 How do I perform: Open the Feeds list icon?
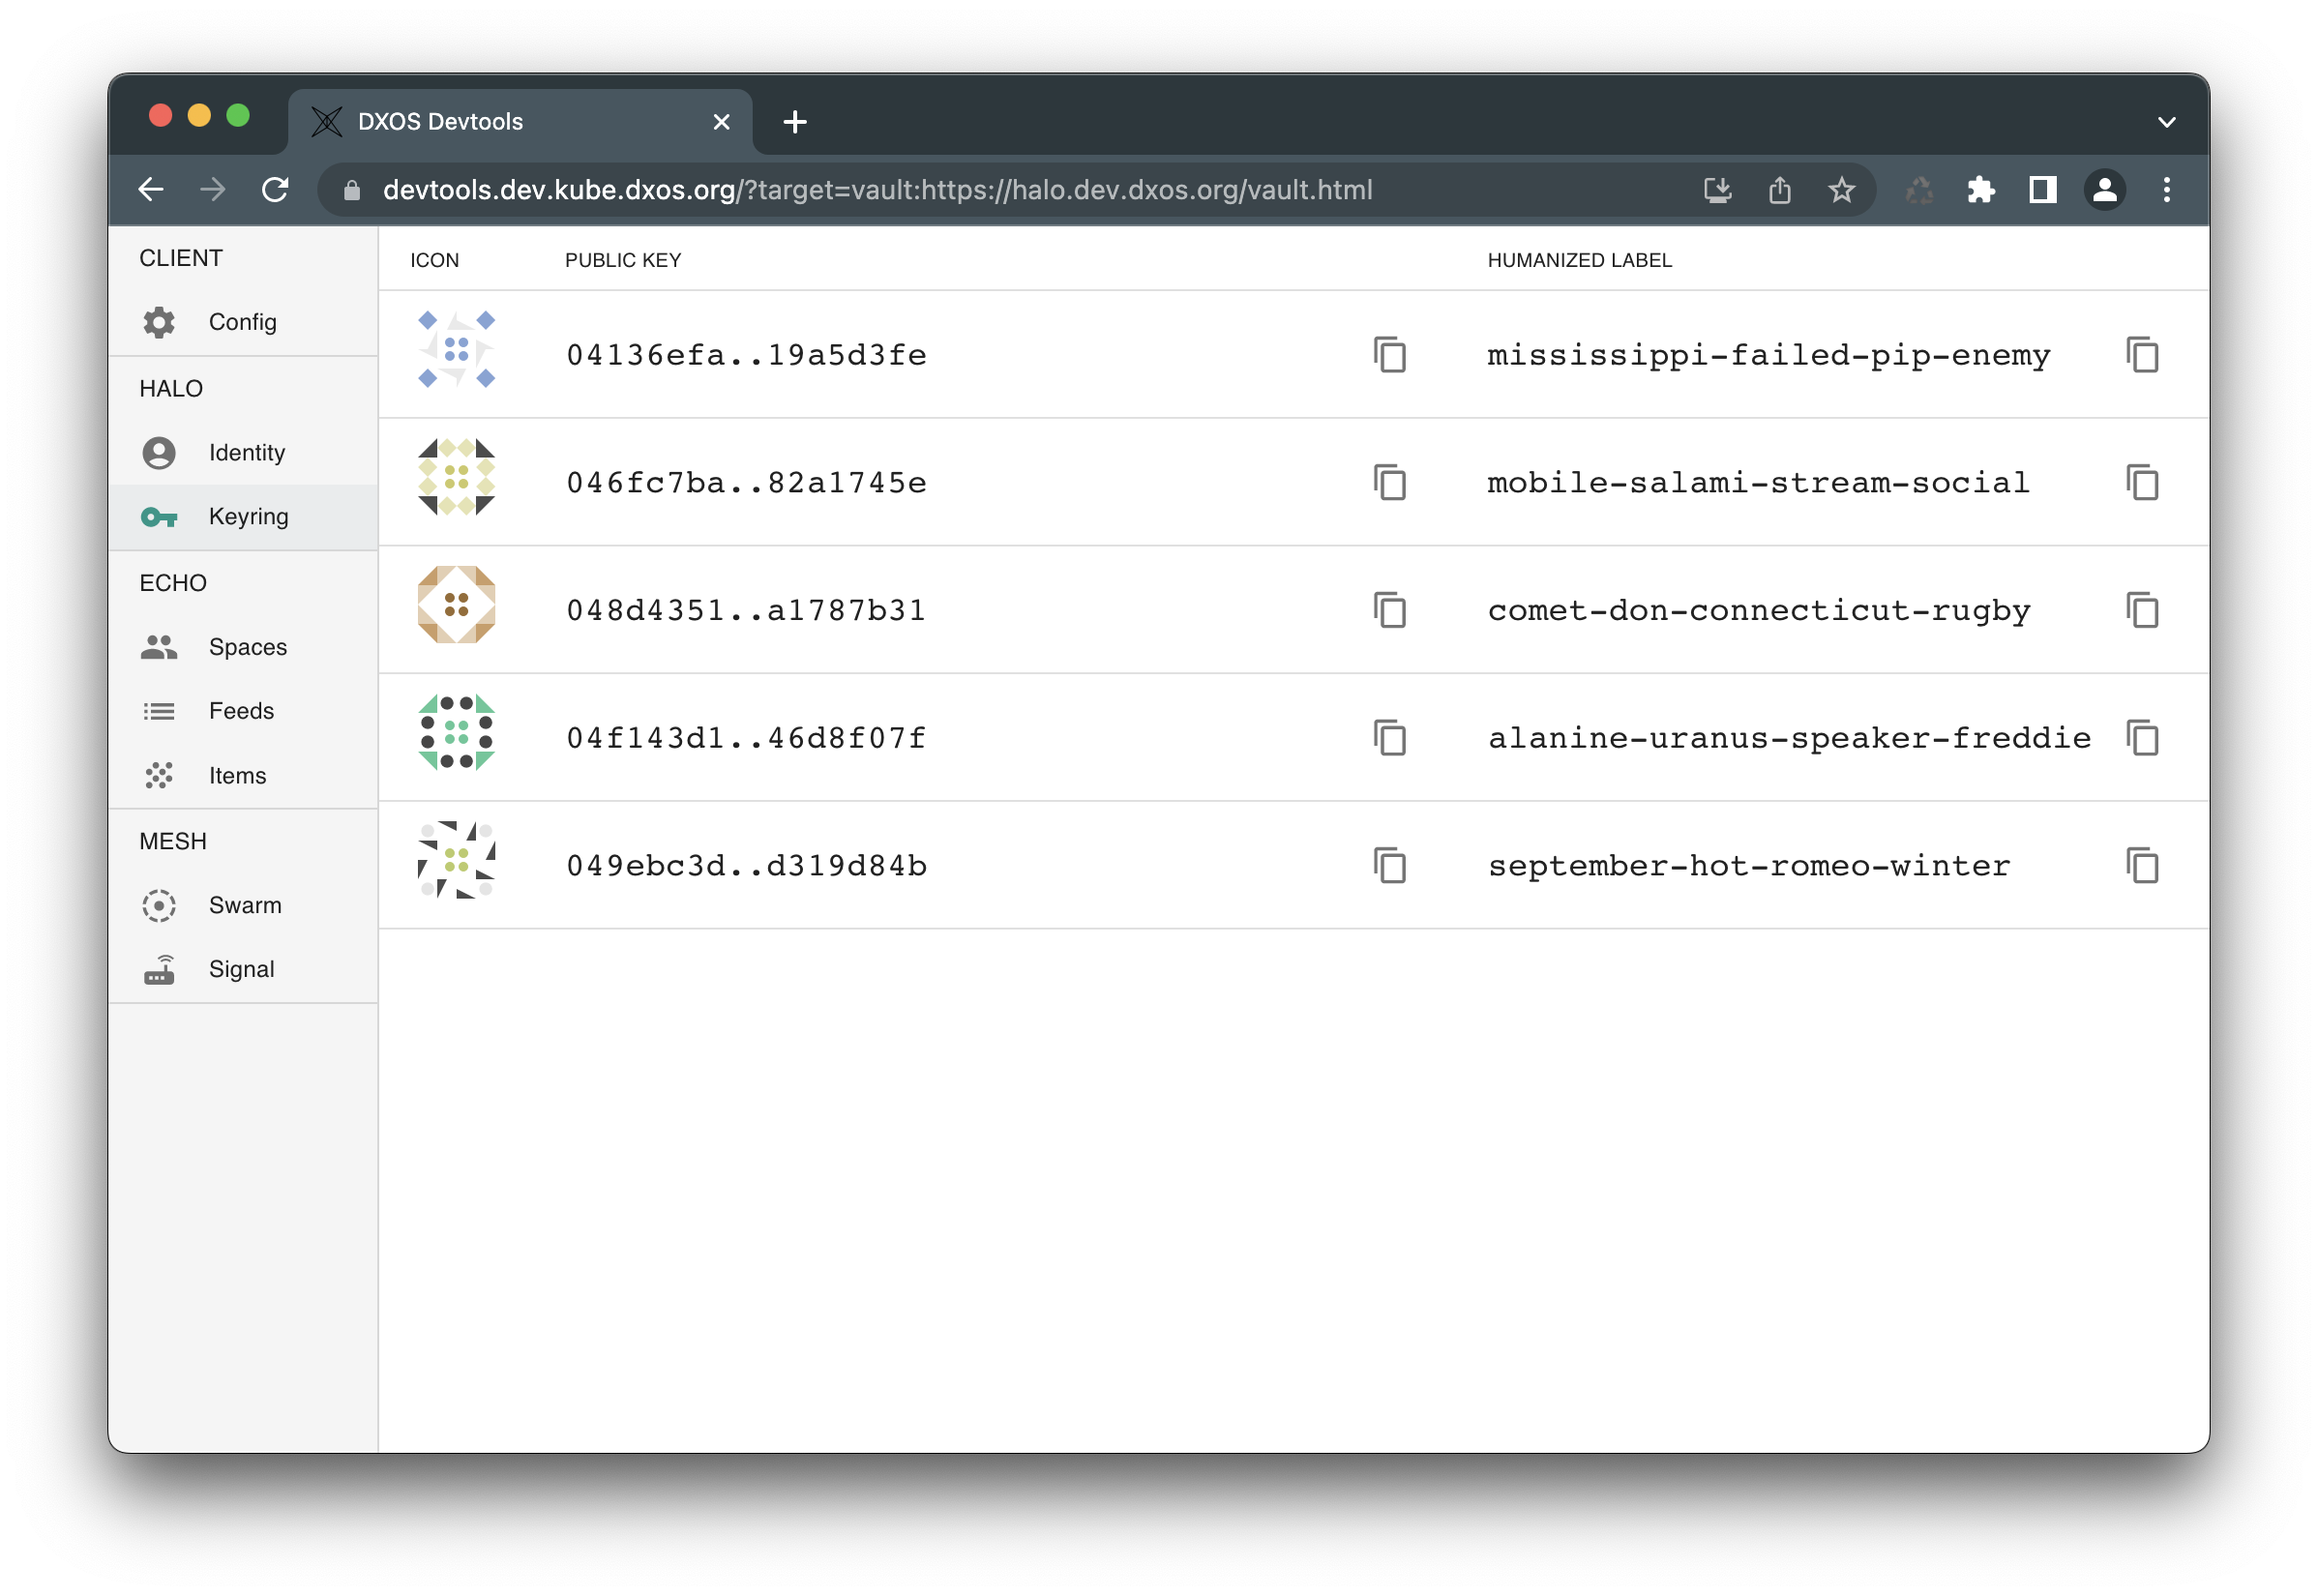click(x=160, y=710)
